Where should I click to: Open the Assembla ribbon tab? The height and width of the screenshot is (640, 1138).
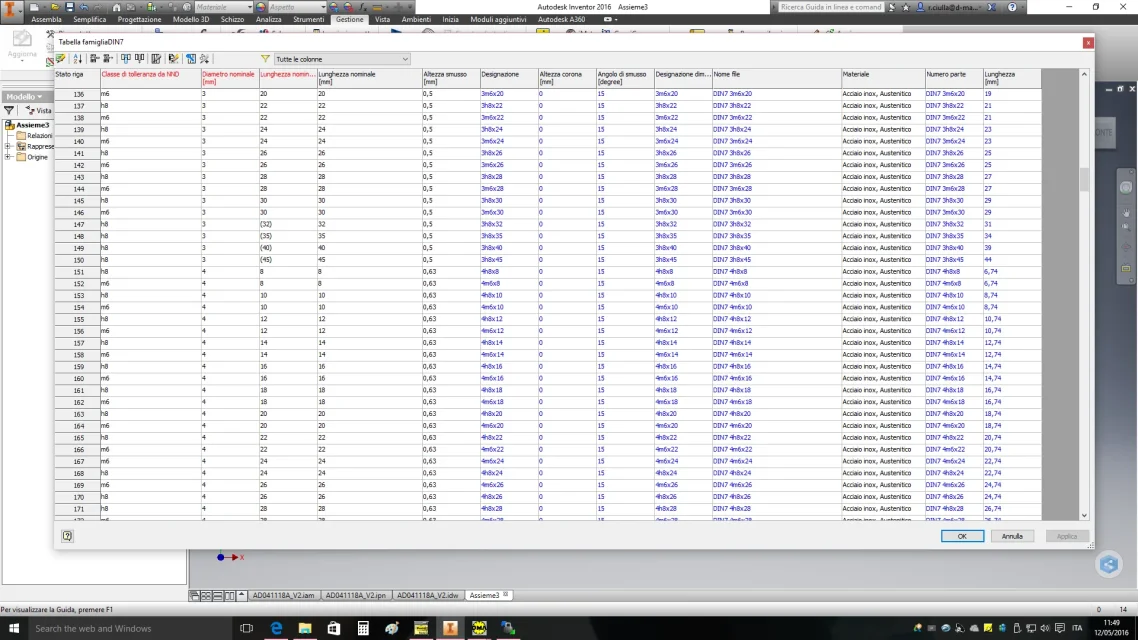coord(46,20)
